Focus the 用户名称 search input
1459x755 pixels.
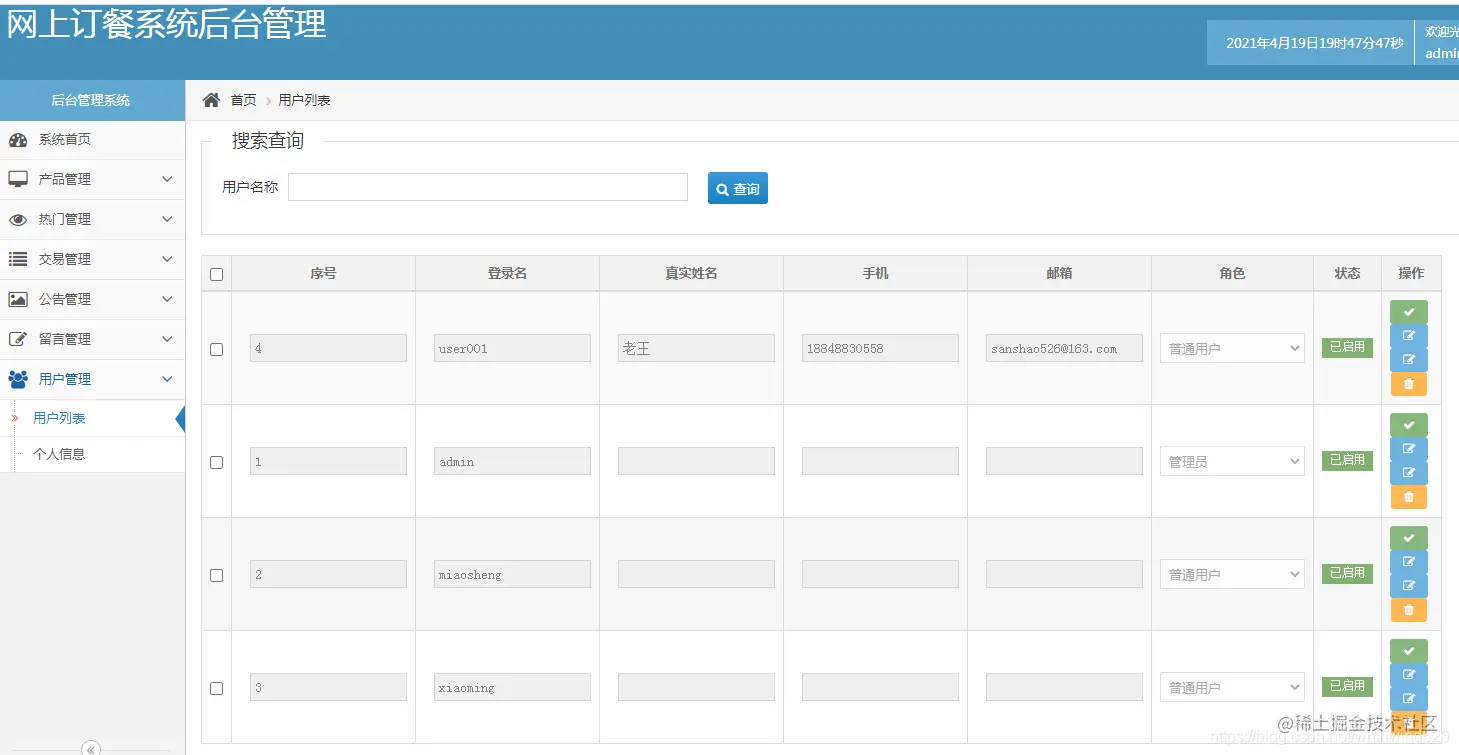pos(488,187)
